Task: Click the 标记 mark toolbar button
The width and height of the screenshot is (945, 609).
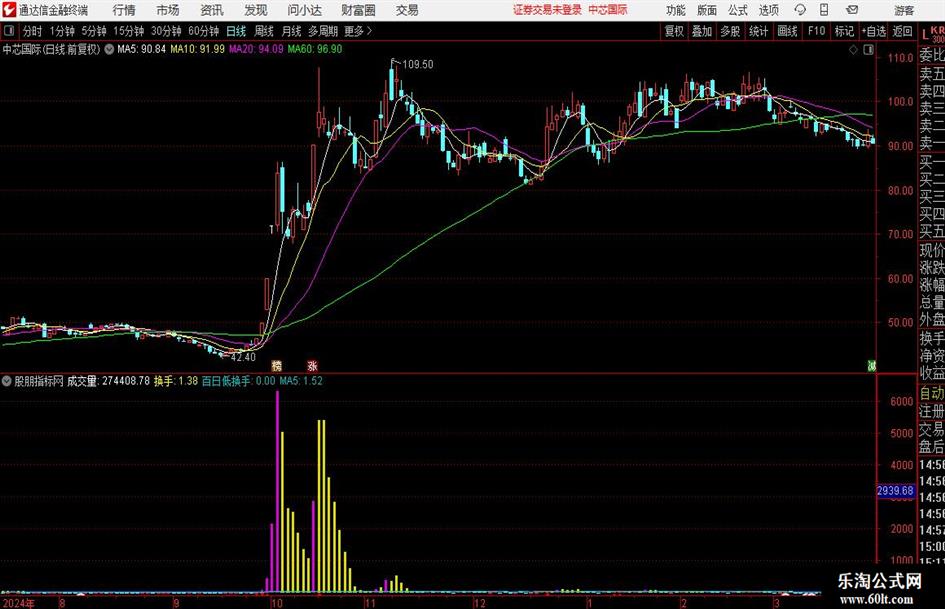Action: point(844,31)
